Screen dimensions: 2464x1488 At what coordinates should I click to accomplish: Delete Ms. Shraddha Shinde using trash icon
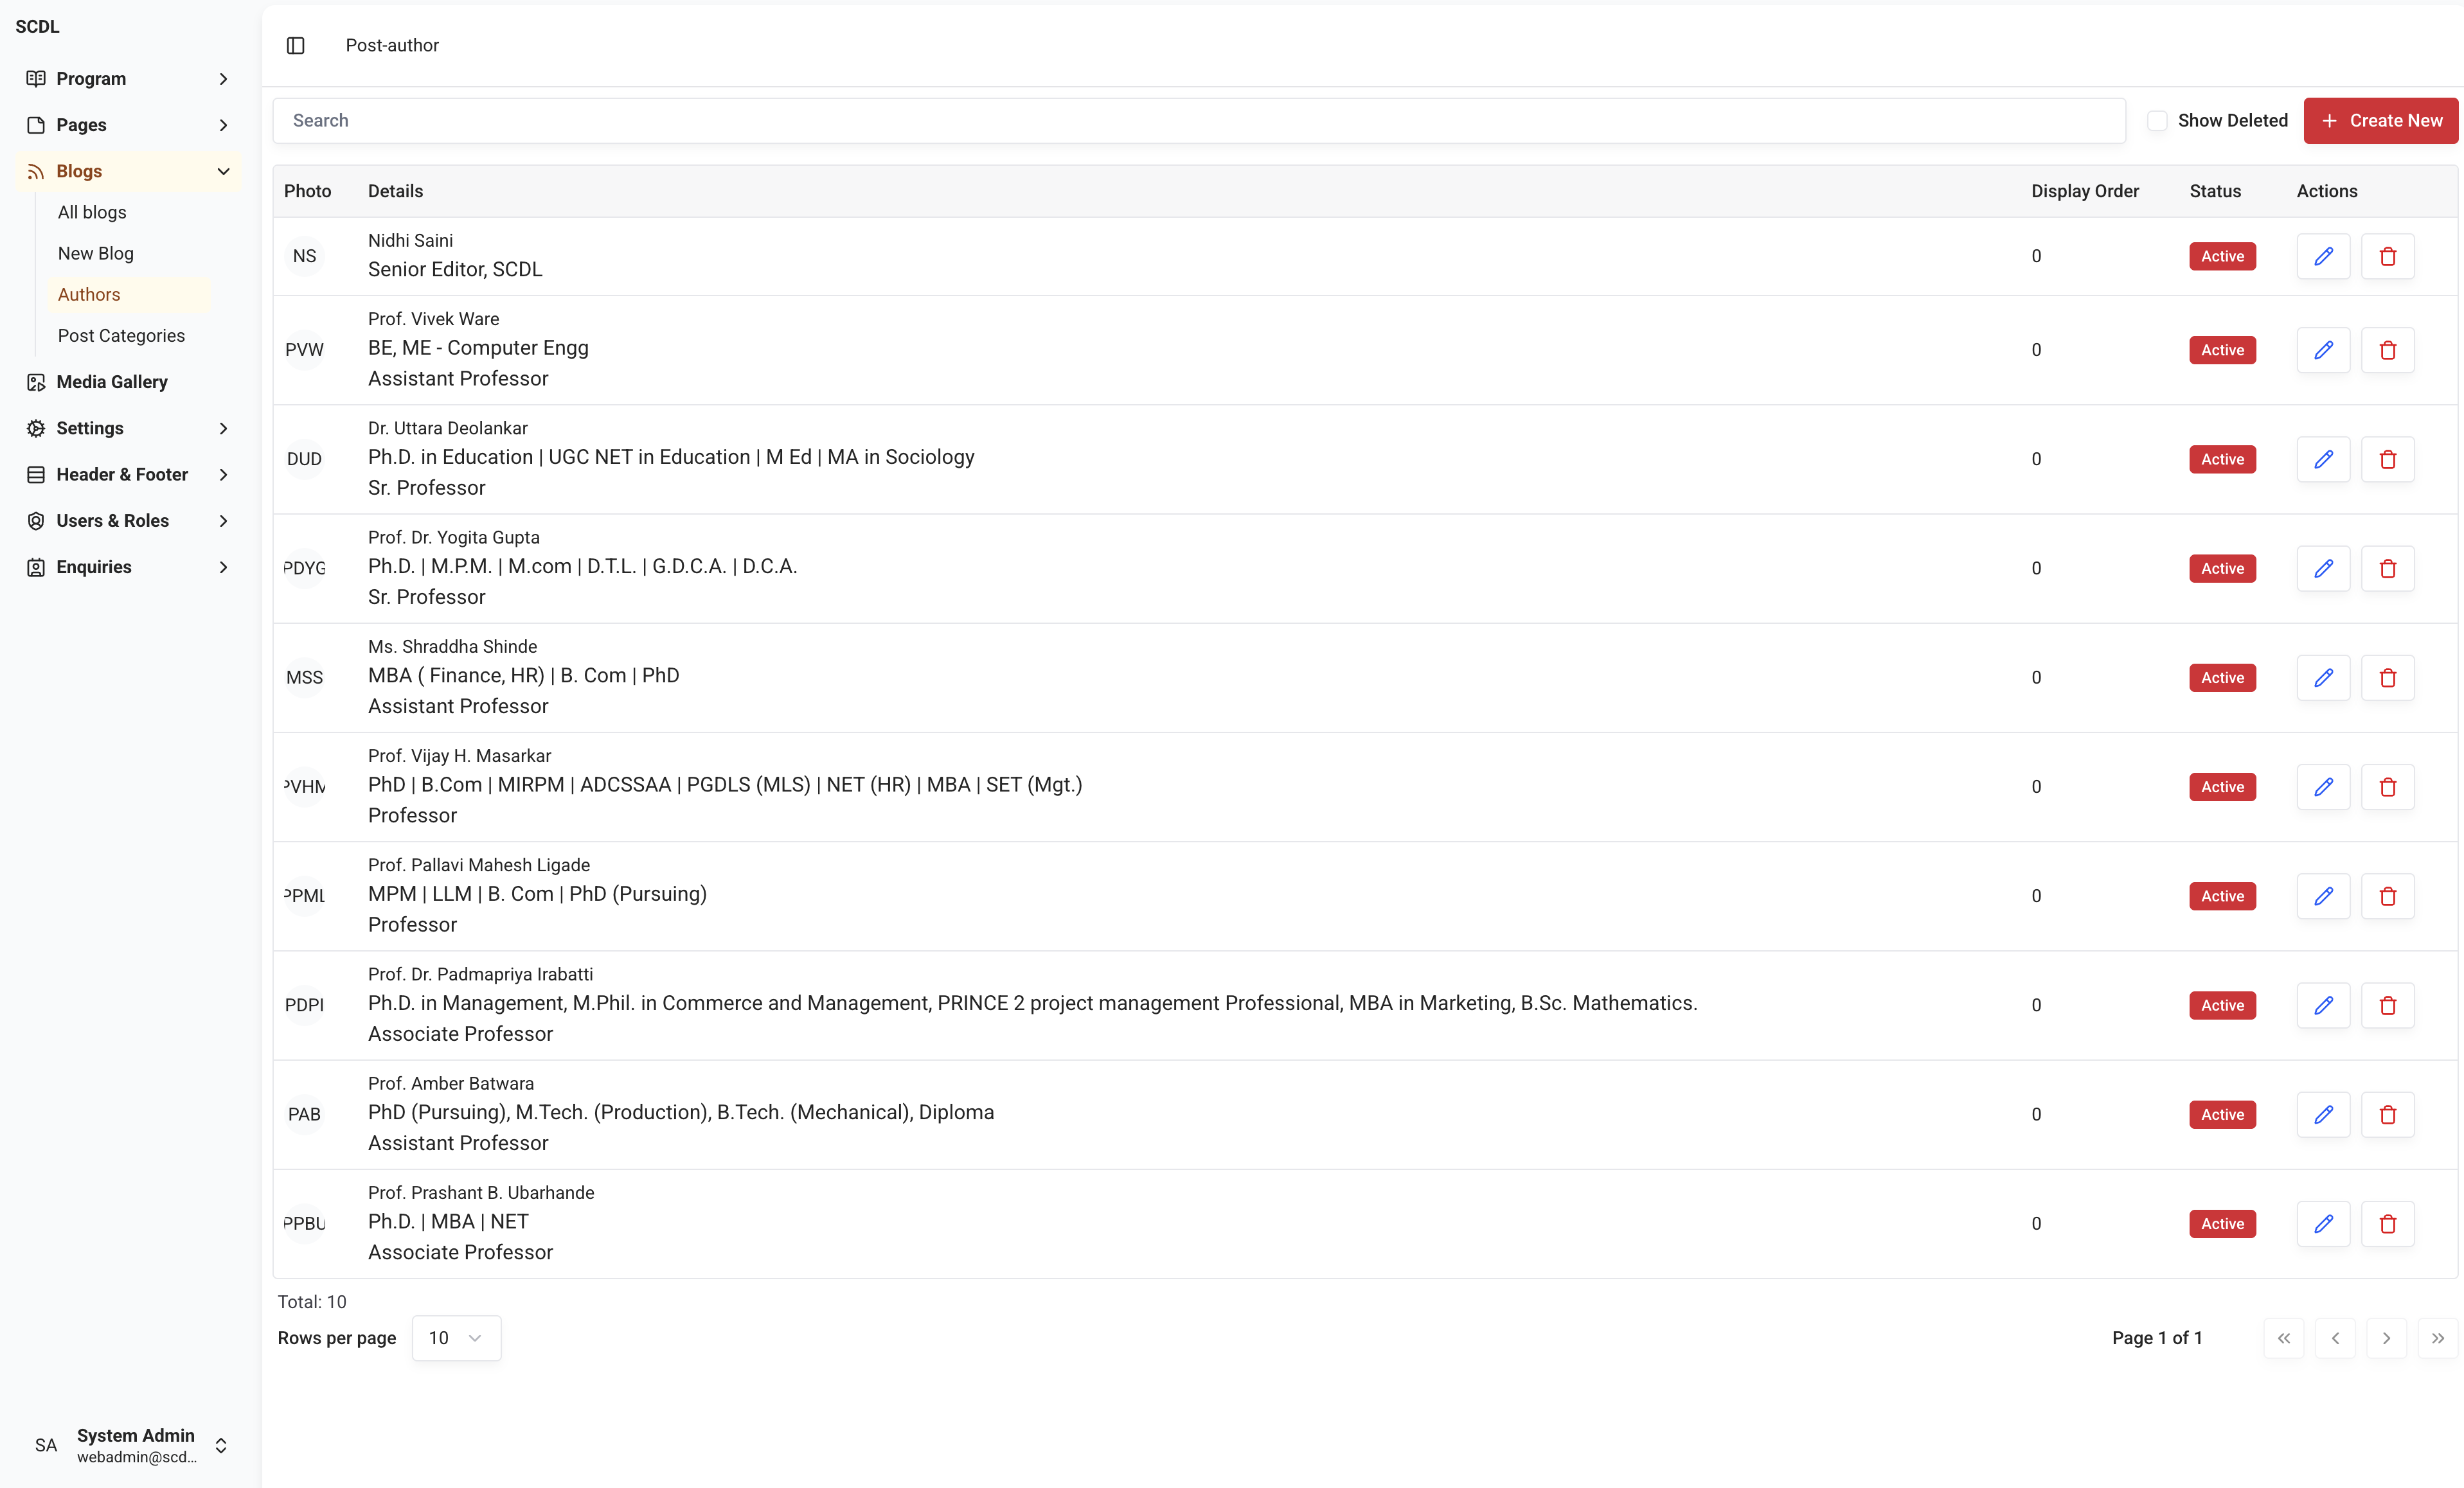click(x=2387, y=678)
